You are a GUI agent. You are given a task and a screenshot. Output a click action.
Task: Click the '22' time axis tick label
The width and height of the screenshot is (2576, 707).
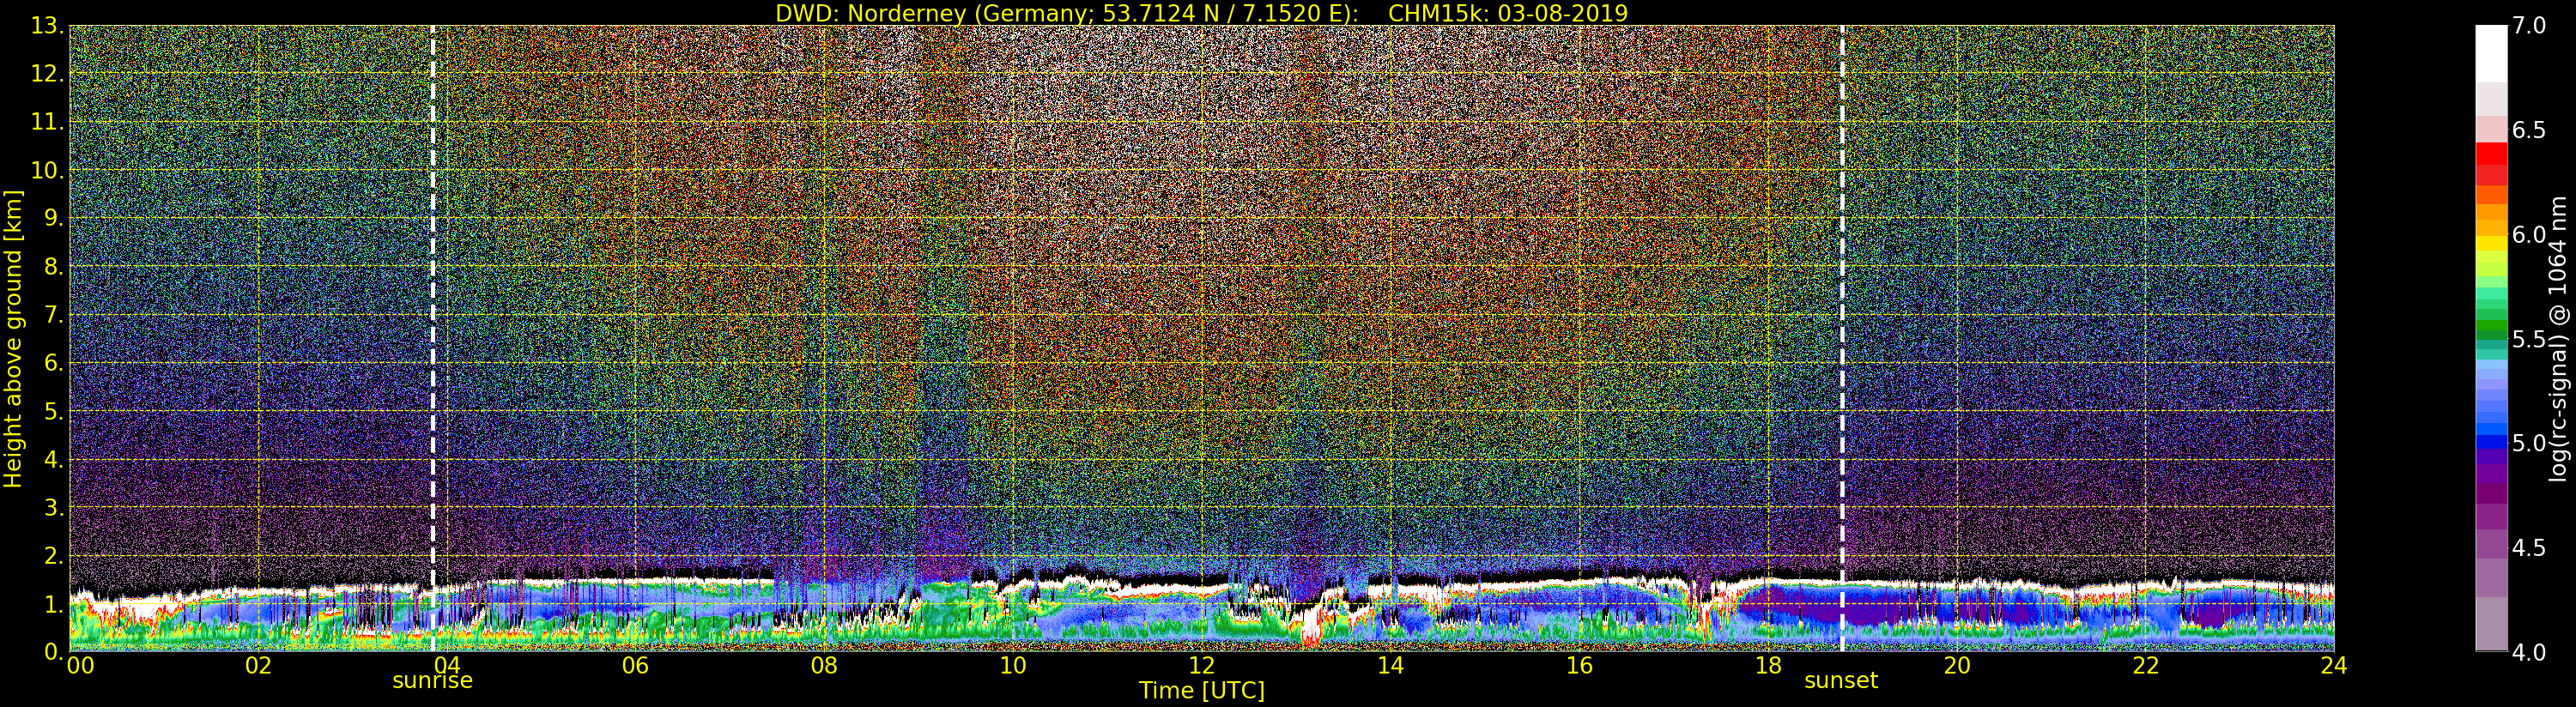click(x=2146, y=666)
